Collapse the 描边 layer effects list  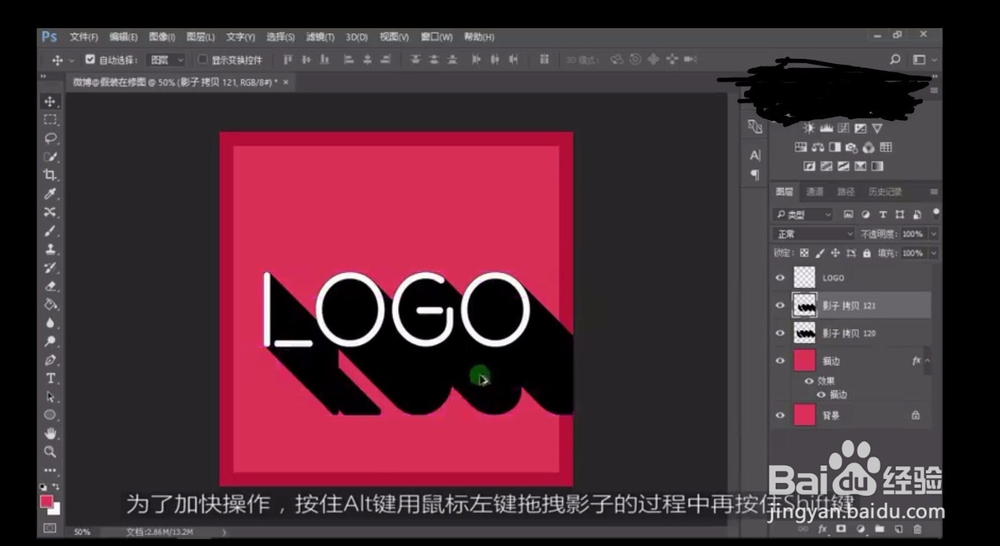tap(927, 360)
